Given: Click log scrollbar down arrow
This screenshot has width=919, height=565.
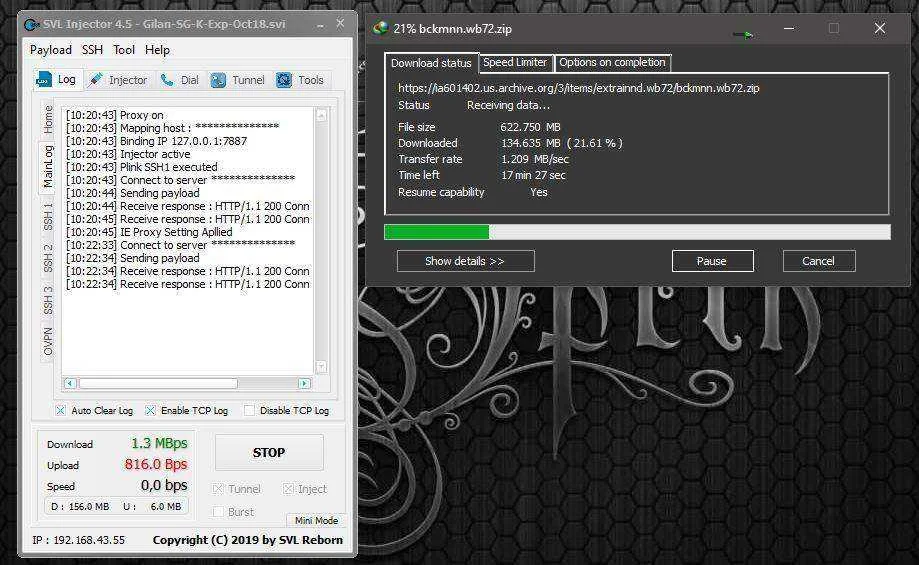Looking at the screenshot, I should click(x=321, y=367).
